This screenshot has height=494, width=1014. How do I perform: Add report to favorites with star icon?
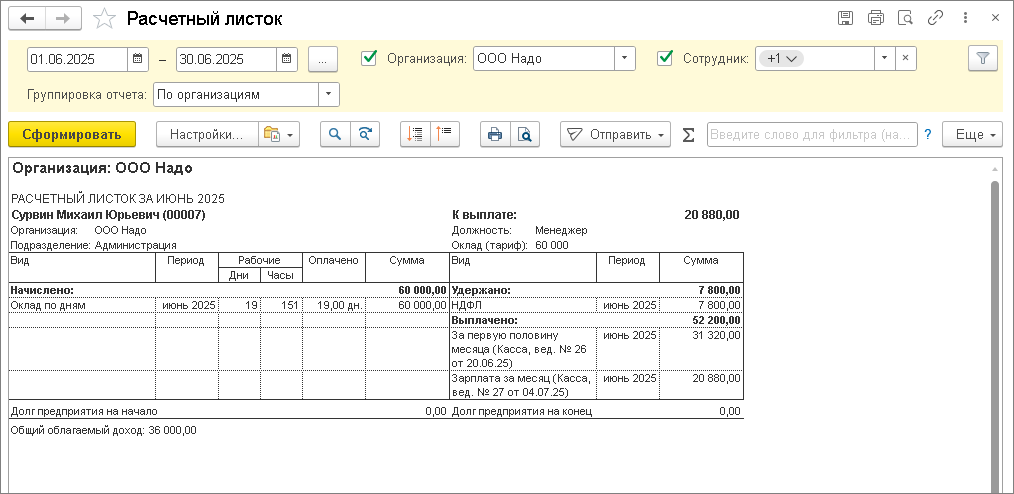click(104, 19)
